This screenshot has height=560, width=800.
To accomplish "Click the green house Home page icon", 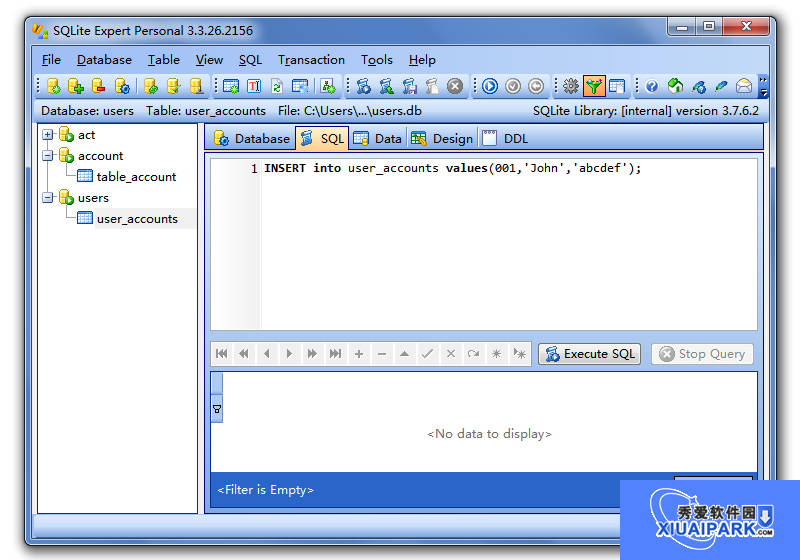I will pos(675,86).
